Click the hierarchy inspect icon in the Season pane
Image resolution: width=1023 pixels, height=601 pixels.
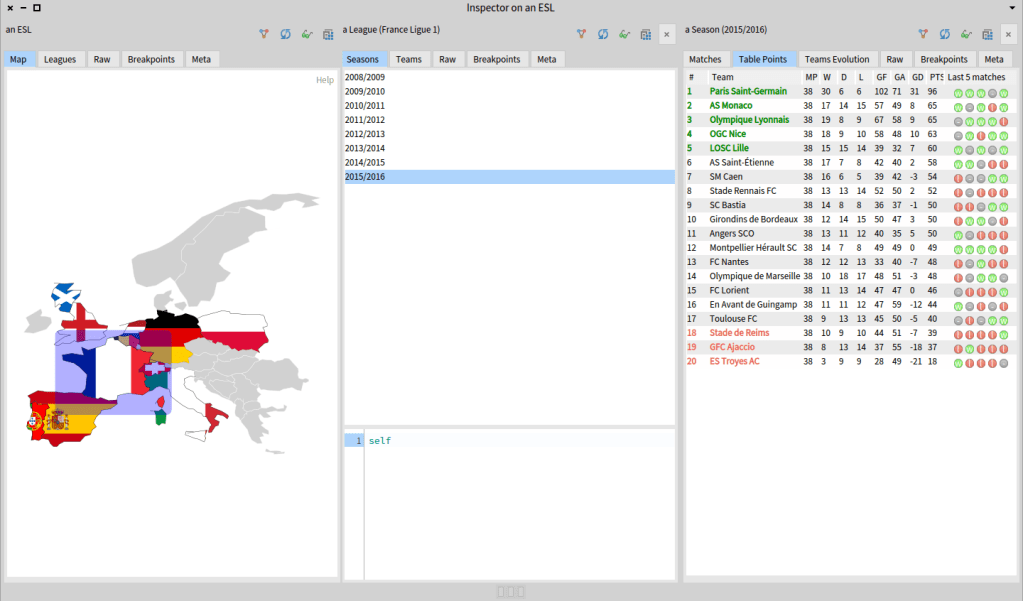coord(922,34)
